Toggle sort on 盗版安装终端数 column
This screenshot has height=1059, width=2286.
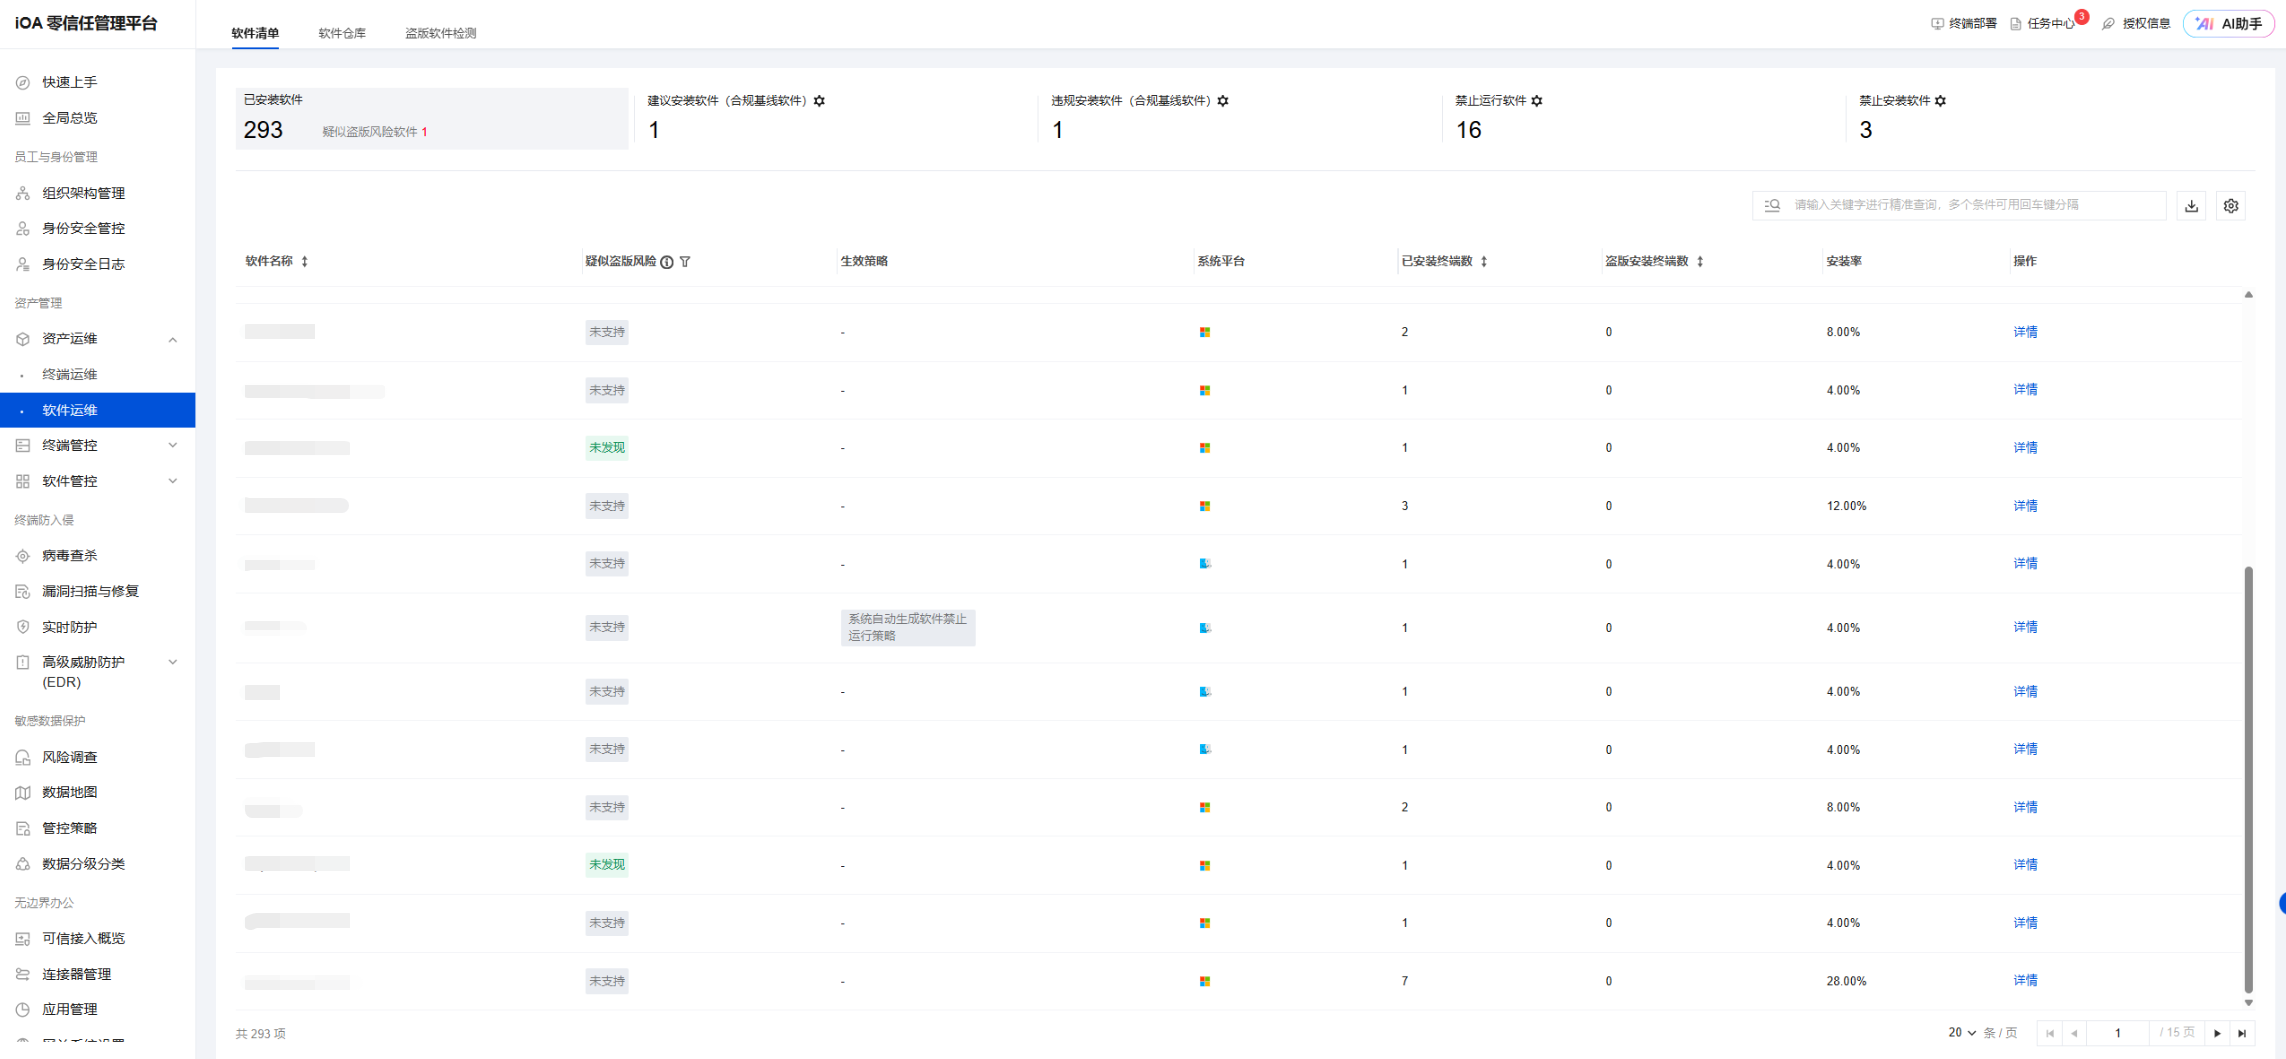[x=1700, y=262]
